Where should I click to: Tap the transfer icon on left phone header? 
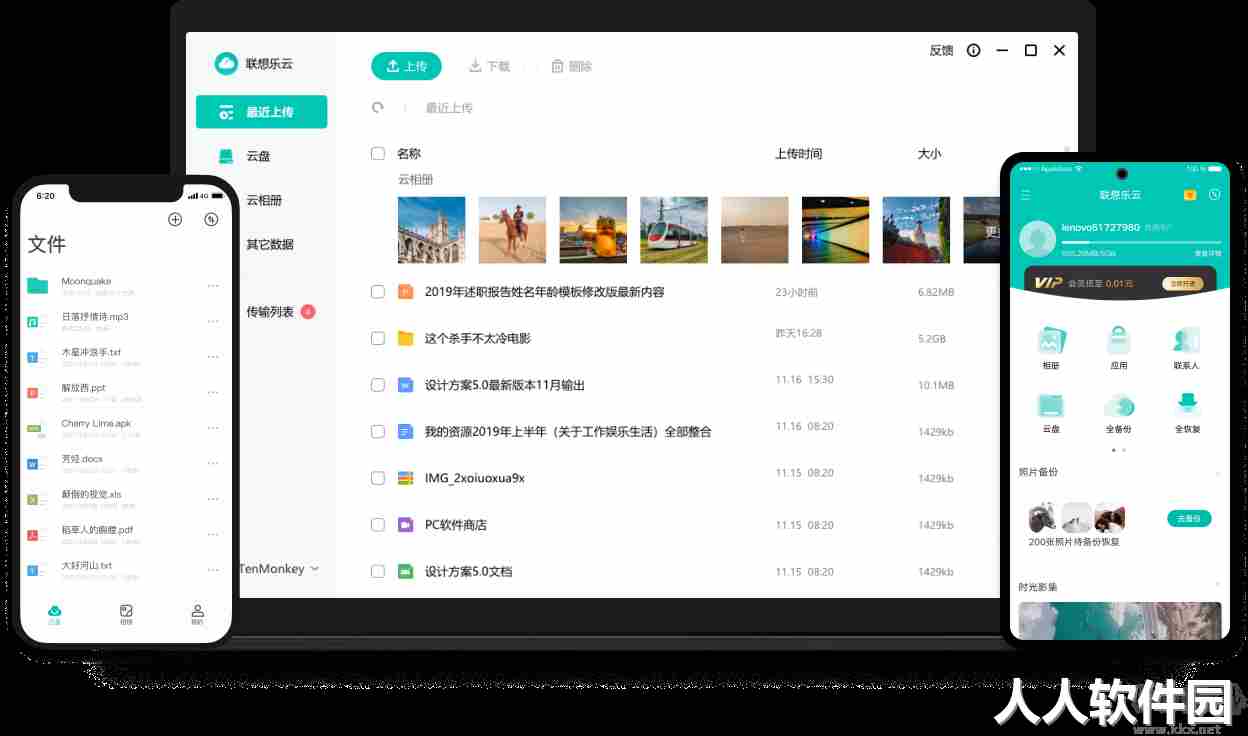point(211,219)
